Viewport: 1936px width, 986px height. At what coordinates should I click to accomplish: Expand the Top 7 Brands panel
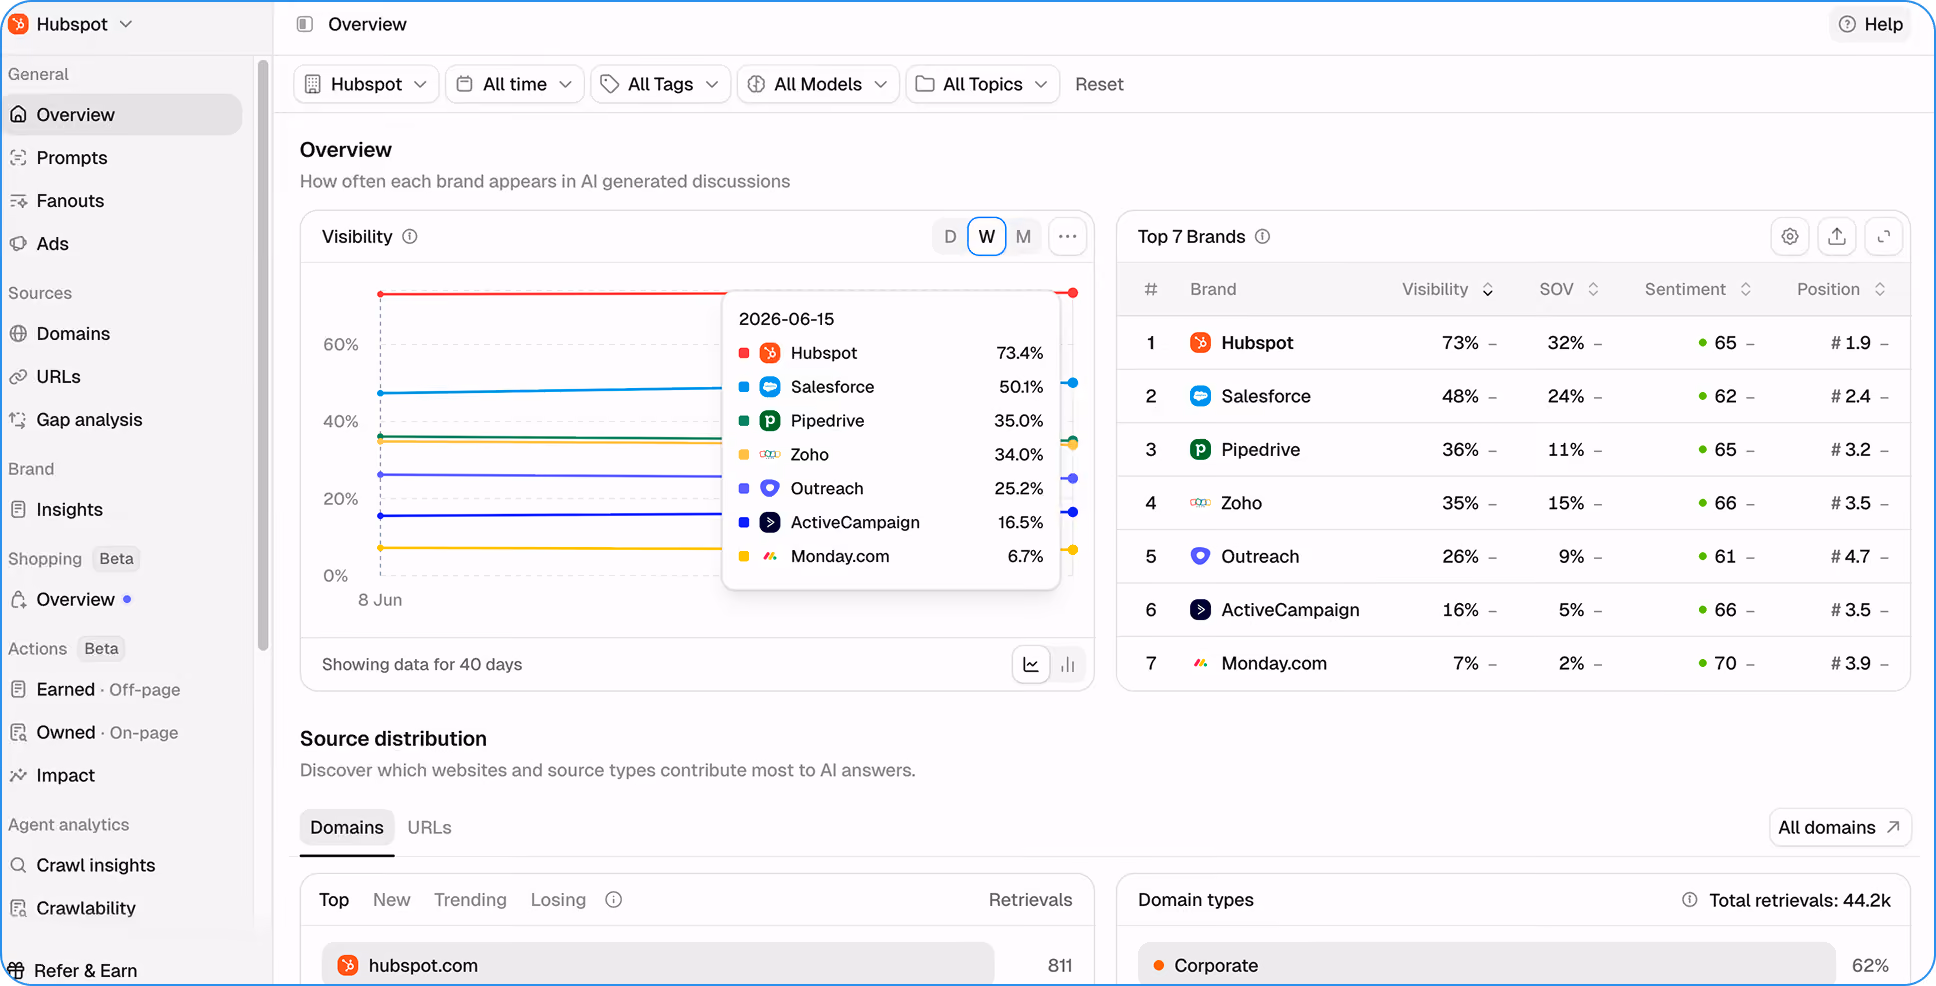(1884, 237)
